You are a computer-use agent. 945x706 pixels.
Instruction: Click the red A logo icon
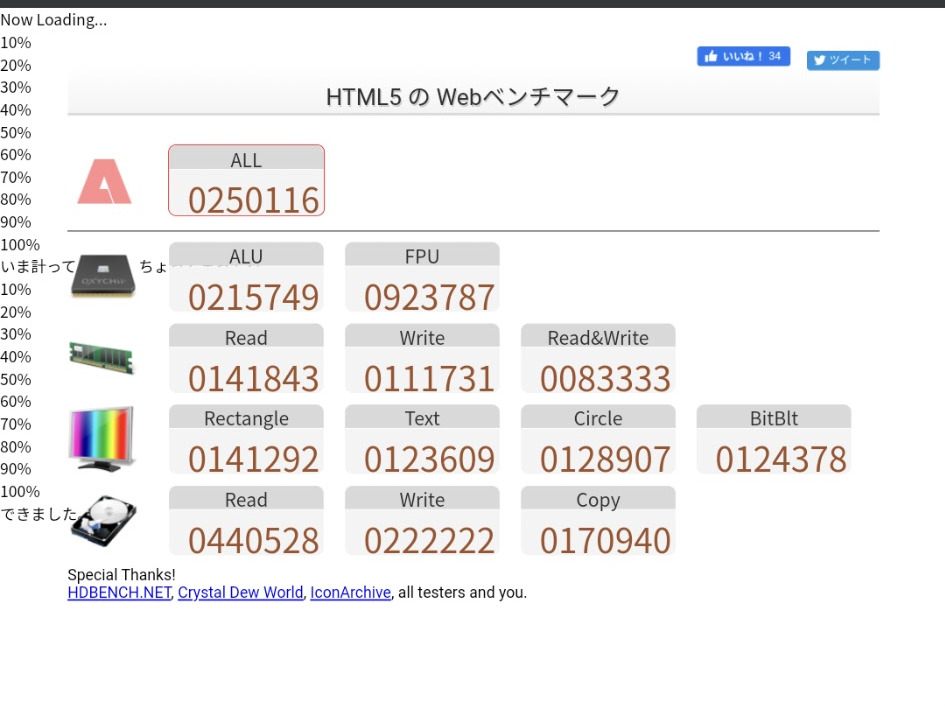click(104, 182)
